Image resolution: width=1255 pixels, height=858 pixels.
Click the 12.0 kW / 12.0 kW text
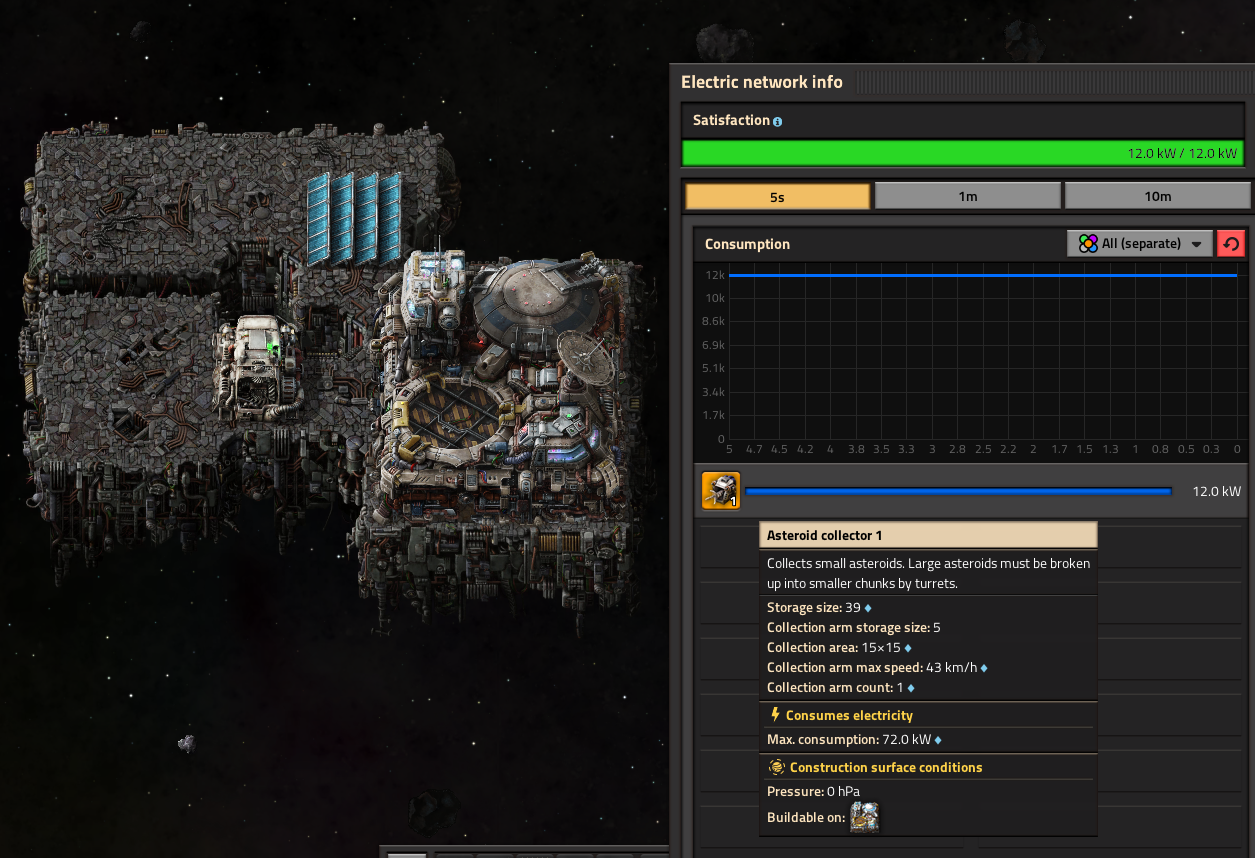point(1183,154)
